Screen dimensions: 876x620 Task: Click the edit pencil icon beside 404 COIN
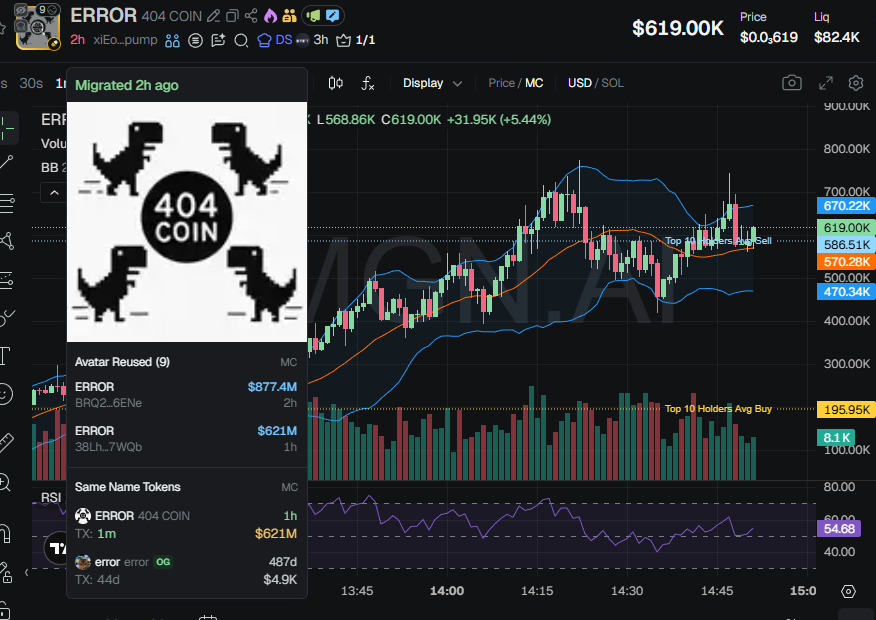(213, 16)
